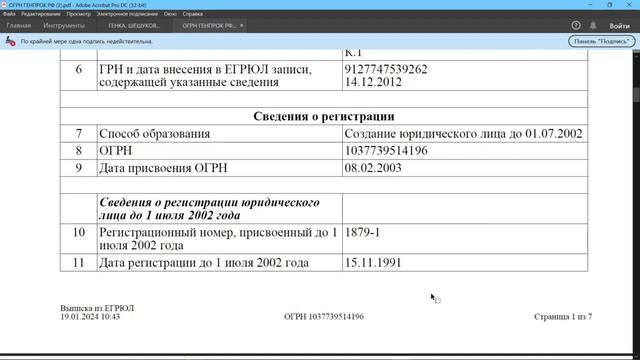Click the vertical scrollbar thumb

pos(636,95)
